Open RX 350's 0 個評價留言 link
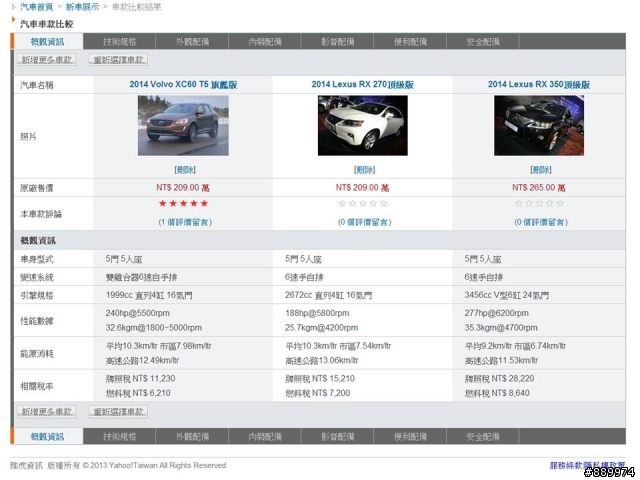The image size is (640, 480). tap(541, 222)
